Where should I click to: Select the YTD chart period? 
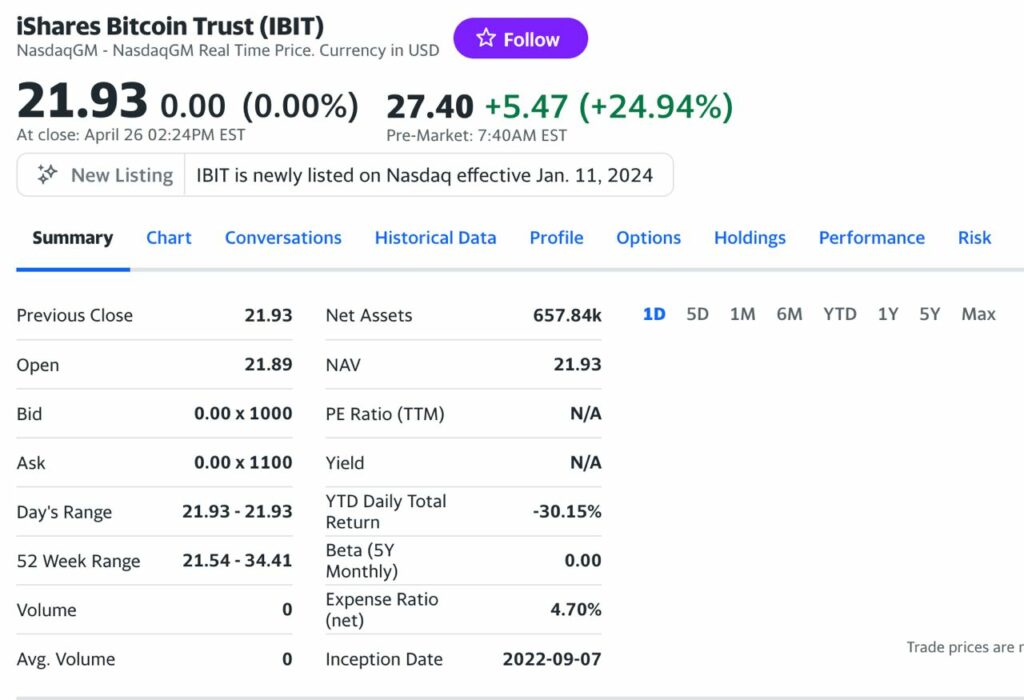coord(839,313)
